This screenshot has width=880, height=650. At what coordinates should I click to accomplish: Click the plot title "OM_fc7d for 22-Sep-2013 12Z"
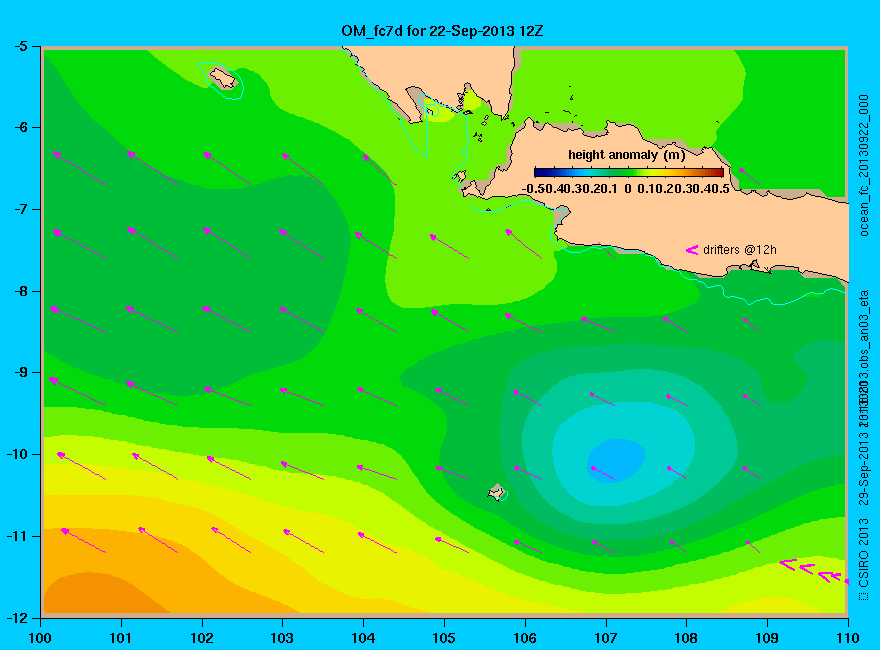(442, 31)
